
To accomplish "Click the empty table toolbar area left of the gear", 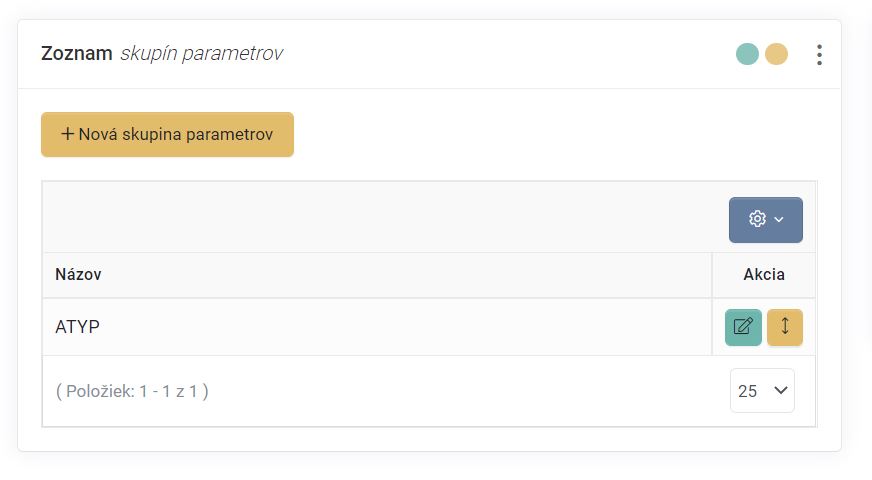I will 380,218.
